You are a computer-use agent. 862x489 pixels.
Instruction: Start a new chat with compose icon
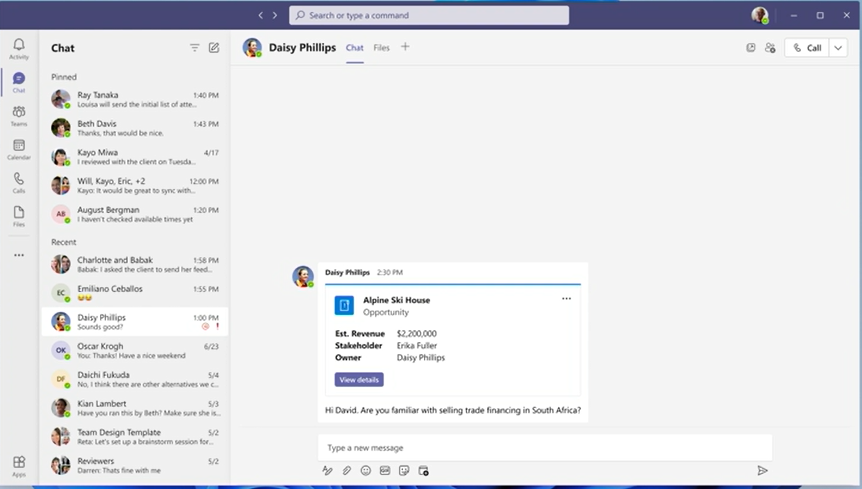(214, 48)
